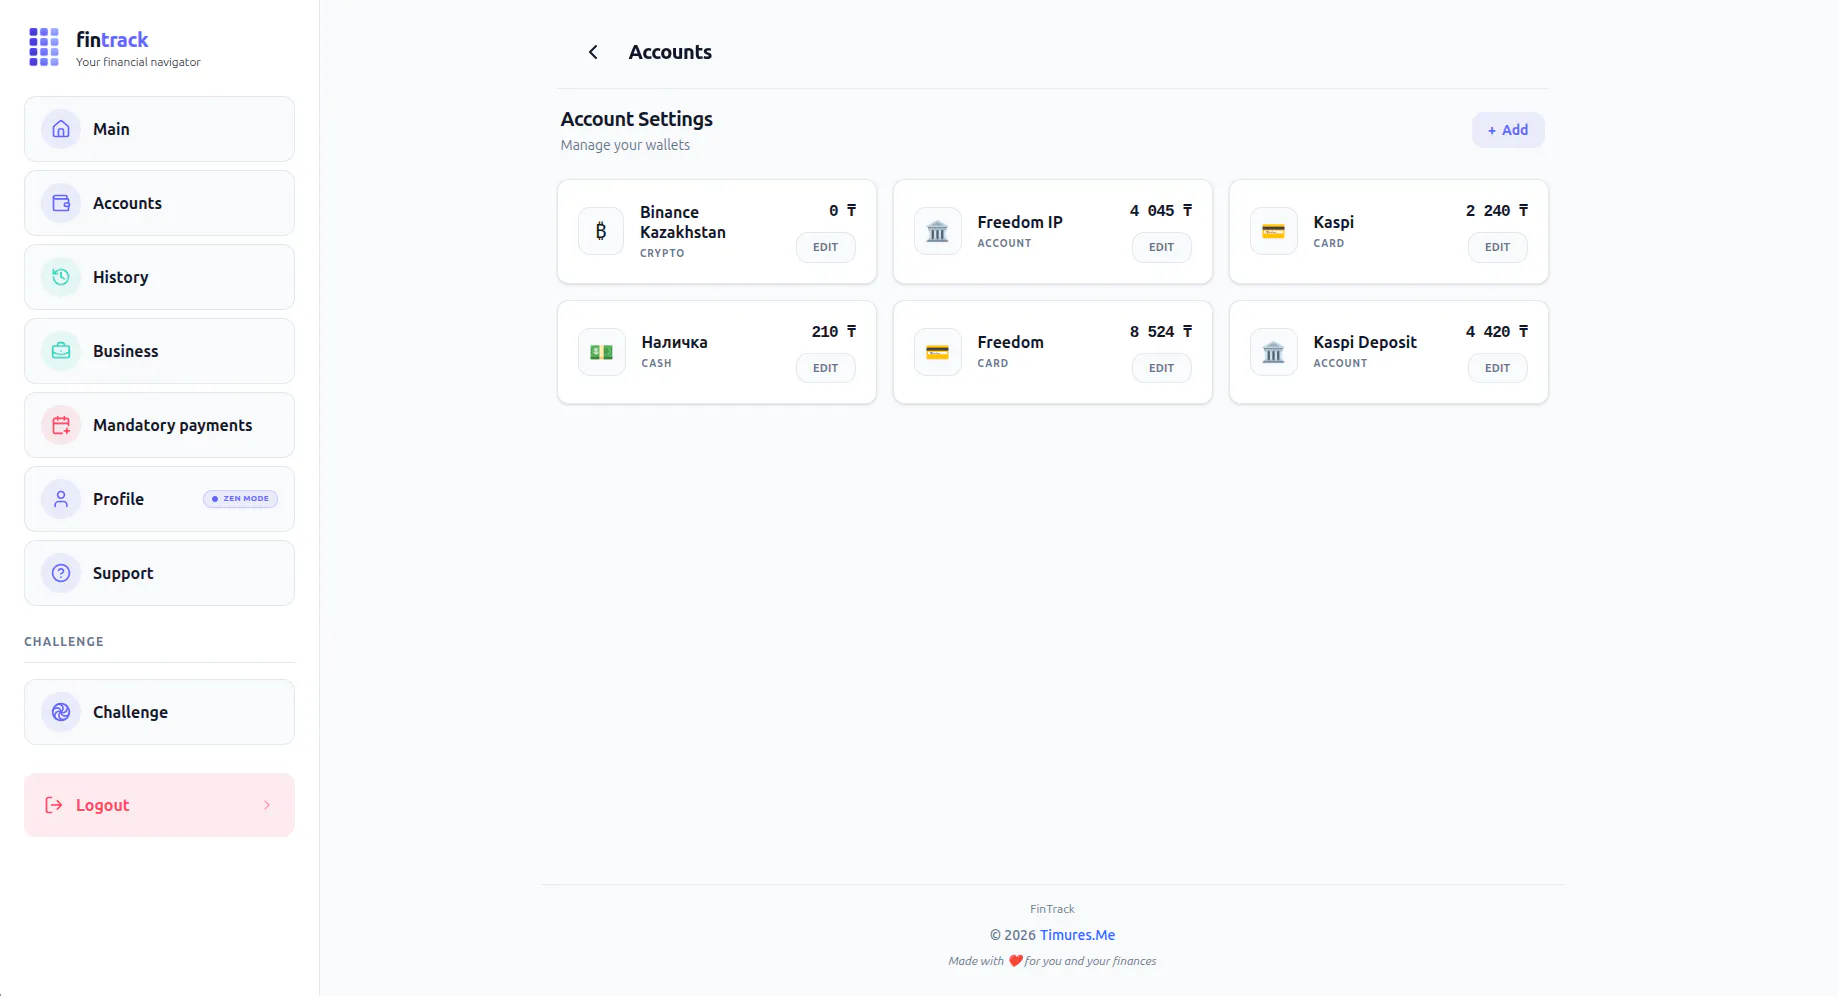The height and width of the screenshot is (996, 1838).
Task: Open the Main menu item
Action: 159,129
